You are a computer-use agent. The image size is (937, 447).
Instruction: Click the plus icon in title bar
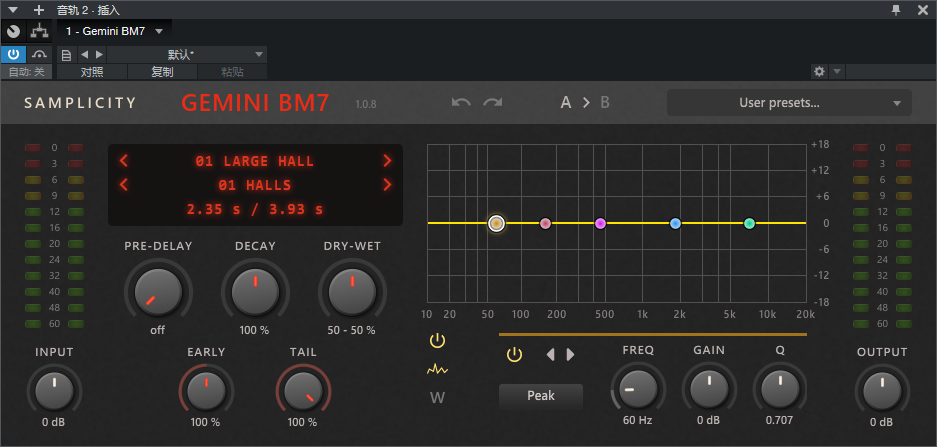(x=39, y=10)
